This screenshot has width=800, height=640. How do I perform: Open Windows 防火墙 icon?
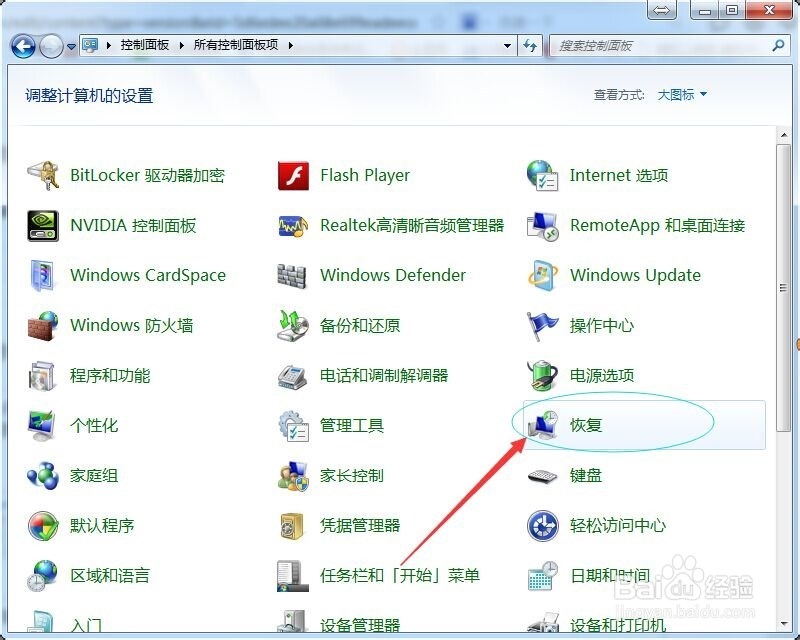pyautogui.click(x=43, y=326)
